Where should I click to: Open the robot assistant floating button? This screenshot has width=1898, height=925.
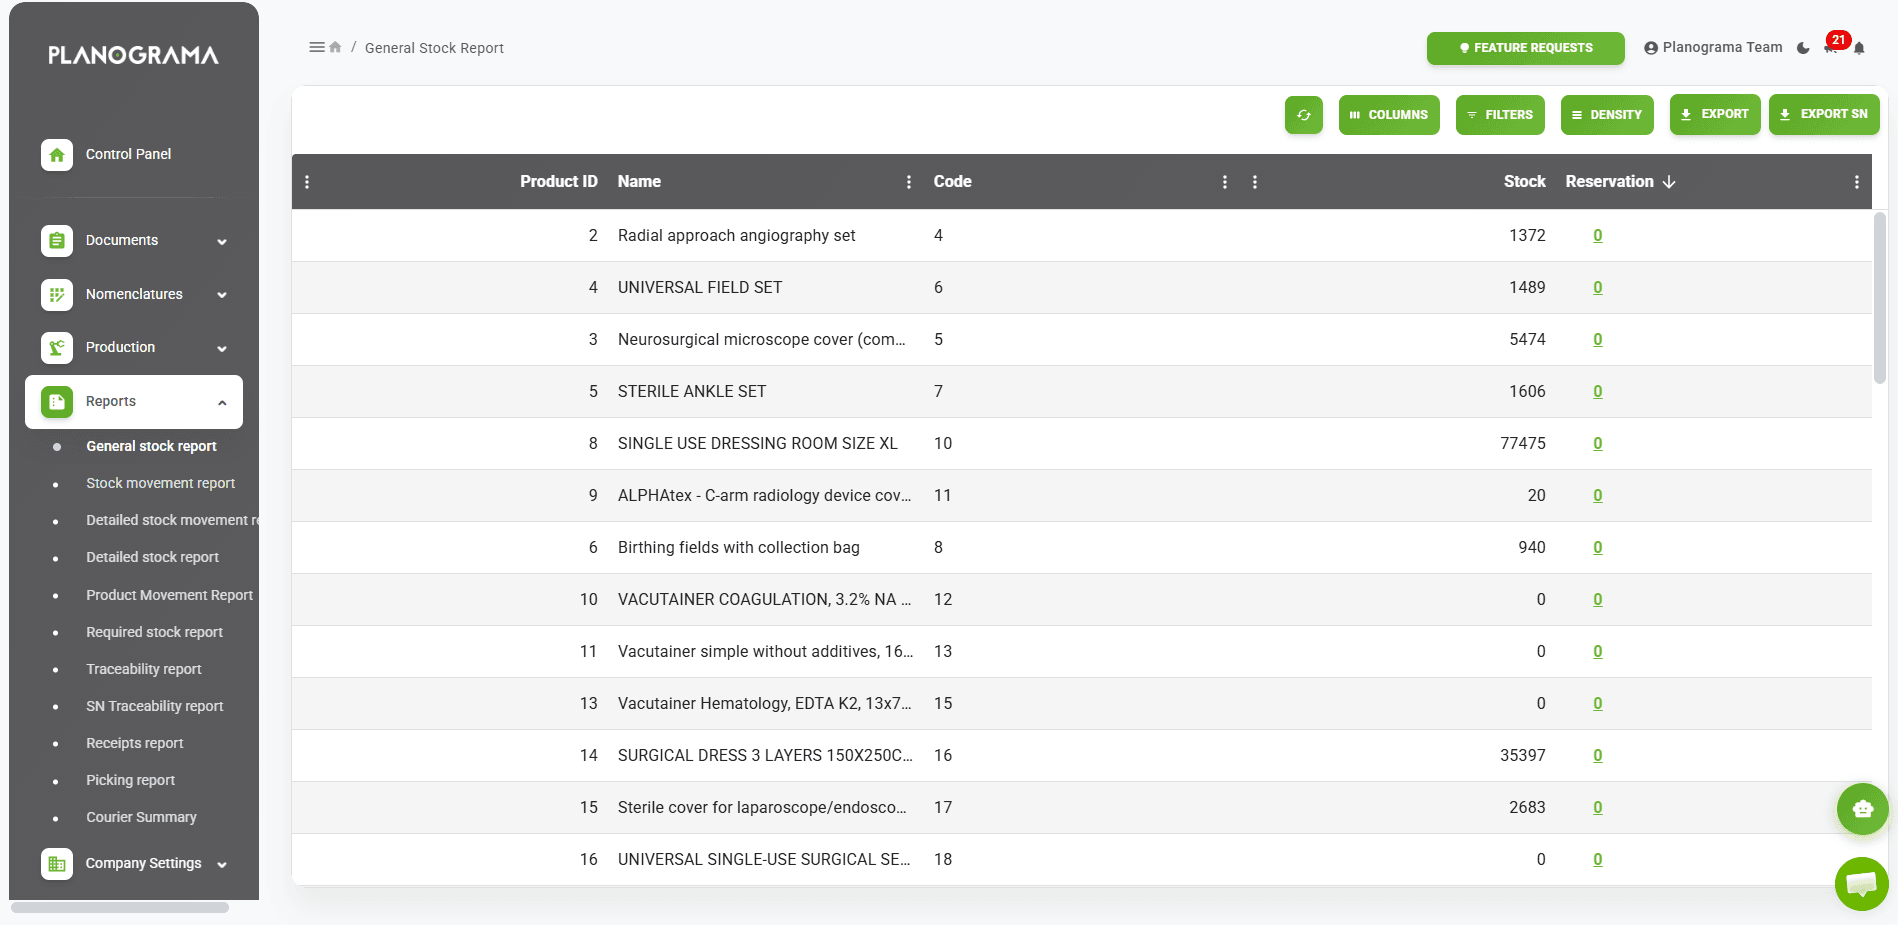1862,809
